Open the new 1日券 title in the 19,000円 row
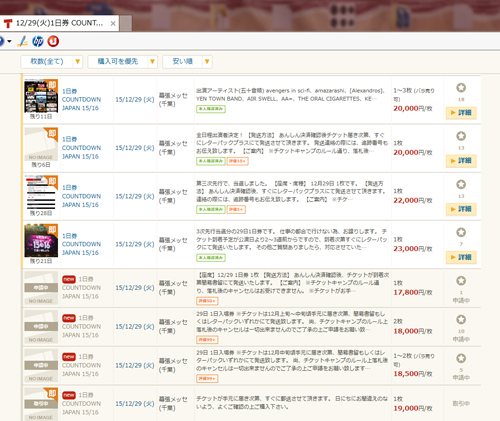 point(81,404)
